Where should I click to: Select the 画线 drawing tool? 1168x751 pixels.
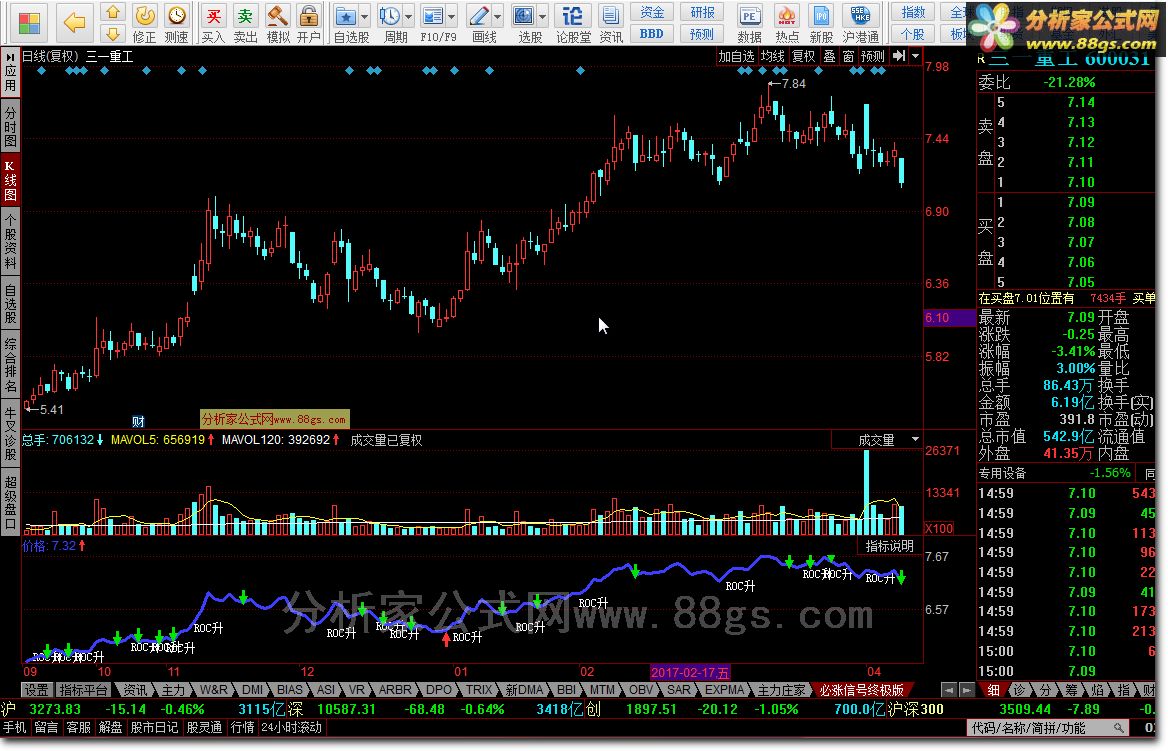[480, 23]
